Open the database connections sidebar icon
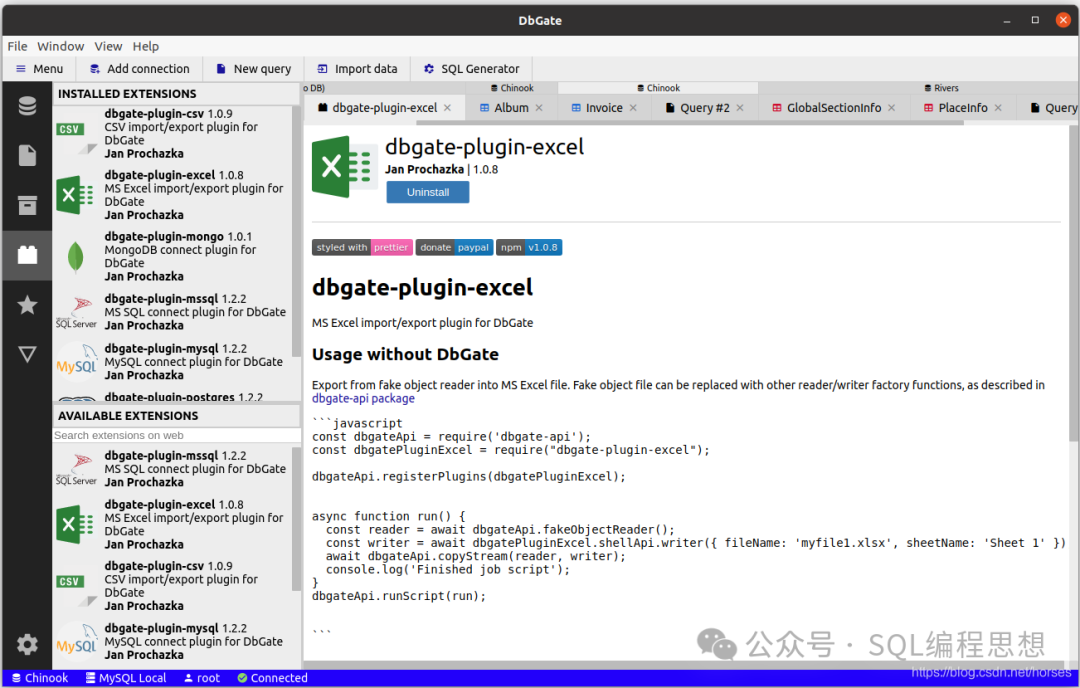This screenshot has height=688, width=1080. [27, 106]
